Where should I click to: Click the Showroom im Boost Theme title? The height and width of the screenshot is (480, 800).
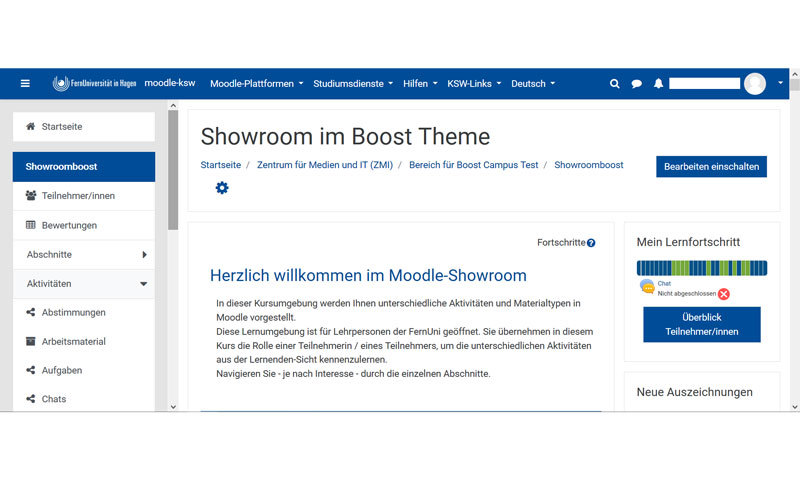pos(345,137)
